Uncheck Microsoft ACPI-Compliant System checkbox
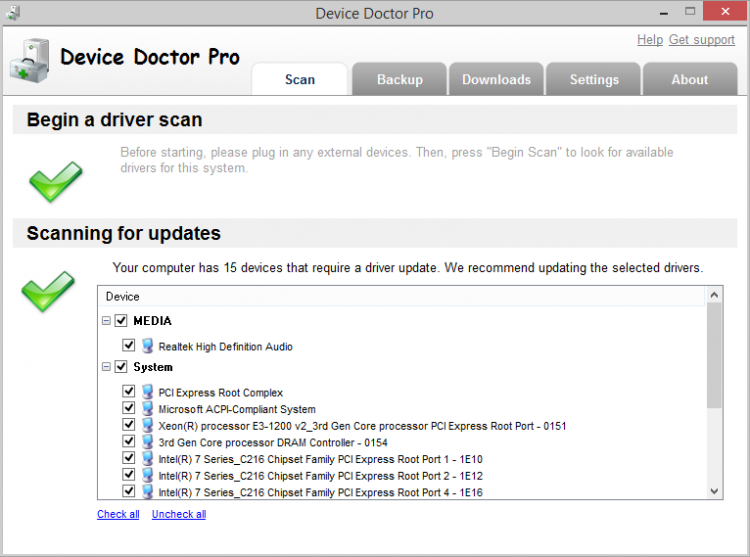This screenshot has width=750, height=557. [x=128, y=408]
